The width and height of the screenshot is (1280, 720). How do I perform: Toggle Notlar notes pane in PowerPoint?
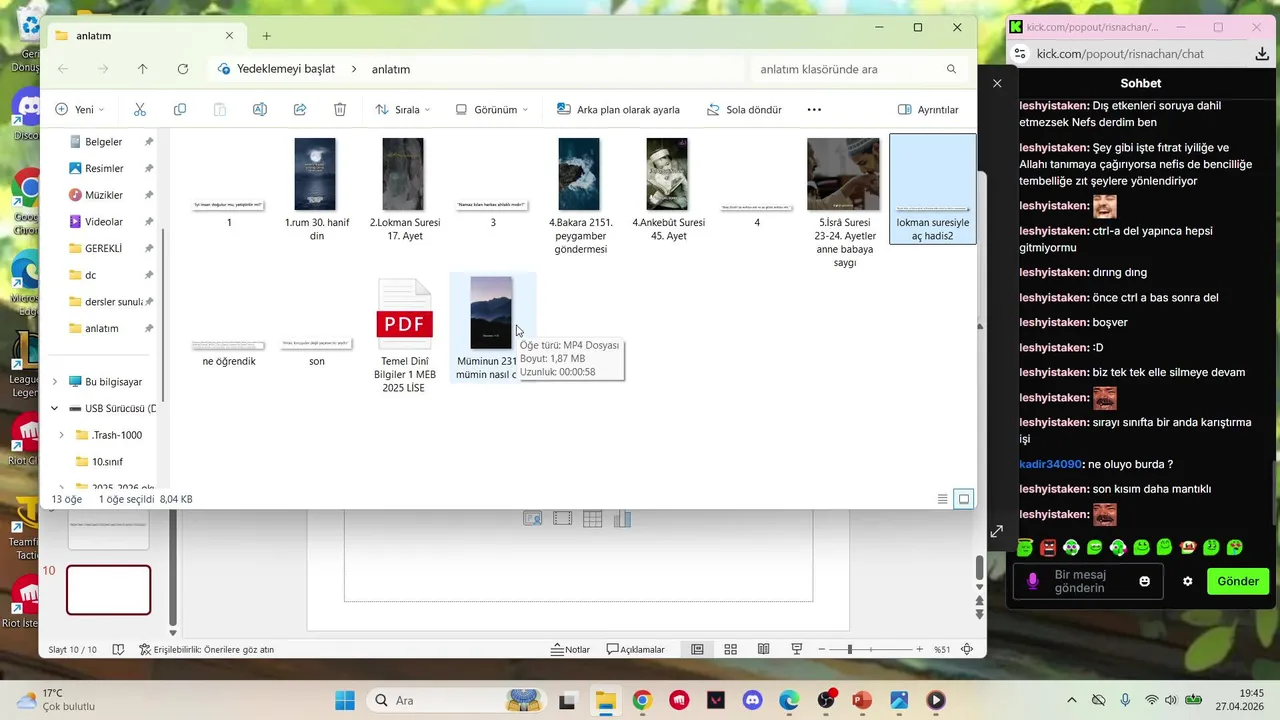pos(571,650)
